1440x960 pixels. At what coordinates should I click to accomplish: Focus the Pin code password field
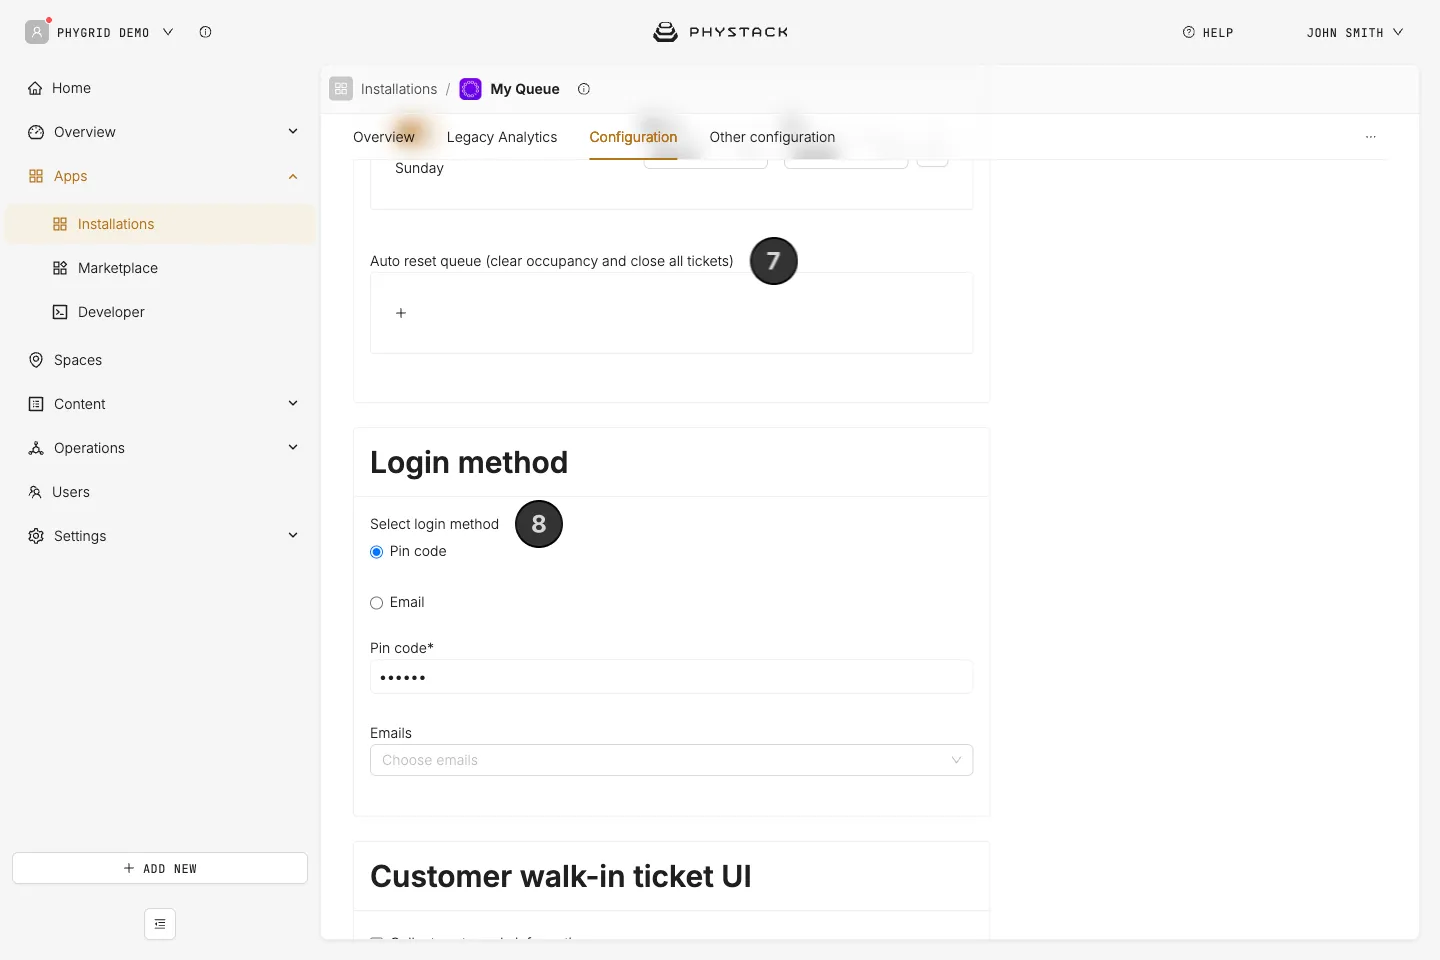671,677
